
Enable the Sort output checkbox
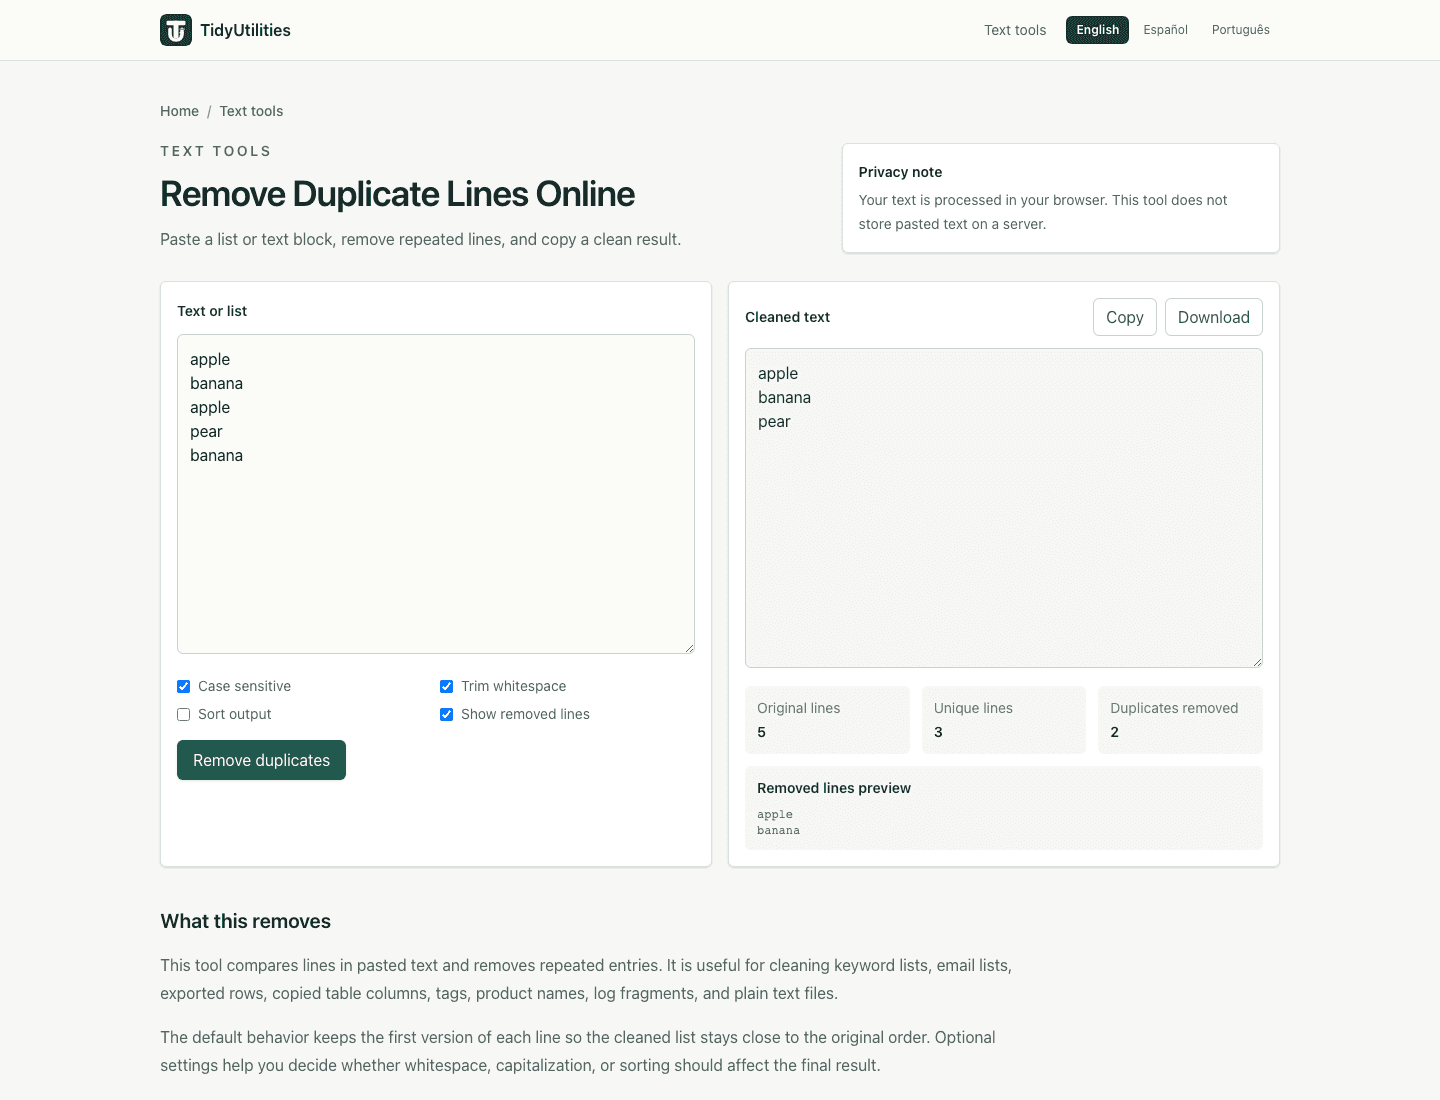183,714
